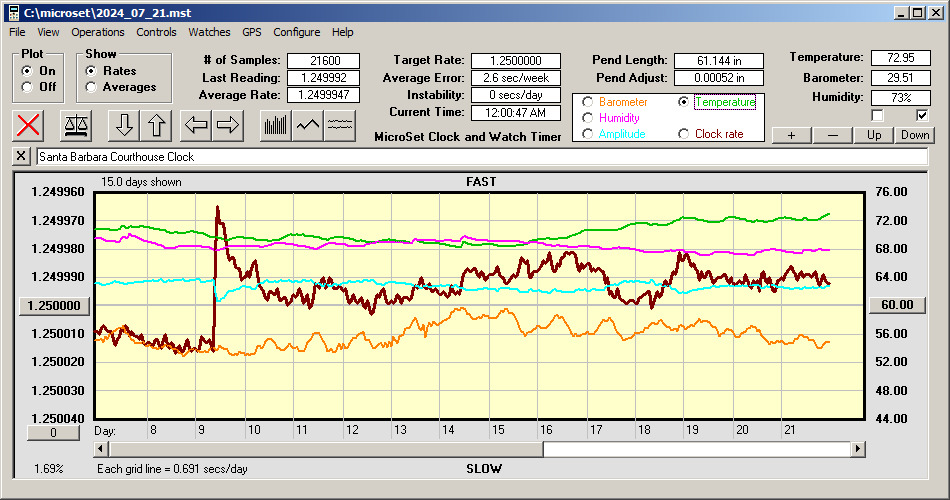Click the balance scales icon

(x=77, y=125)
